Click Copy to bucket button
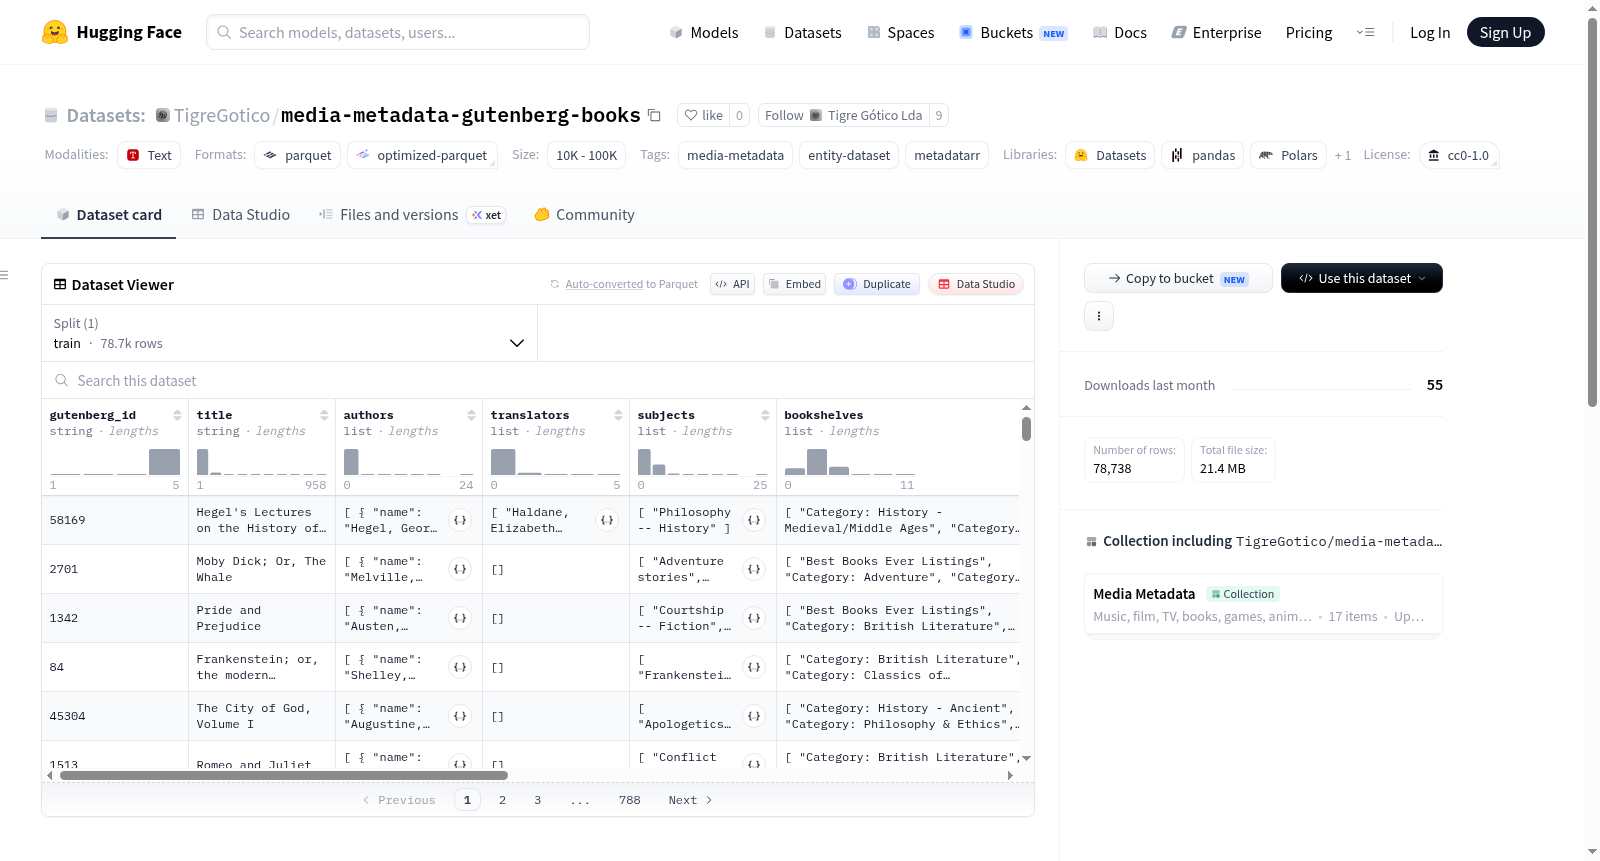 [x=1178, y=278]
